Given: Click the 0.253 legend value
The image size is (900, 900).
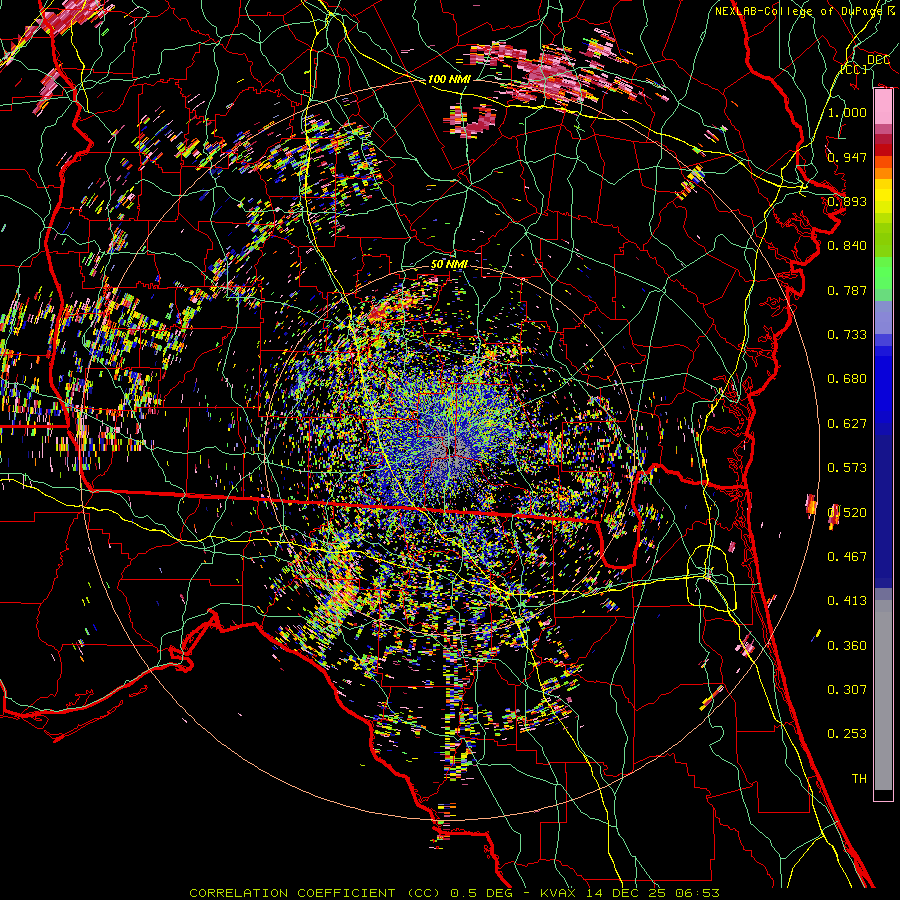Looking at the screenshot, I should [847, 734].
